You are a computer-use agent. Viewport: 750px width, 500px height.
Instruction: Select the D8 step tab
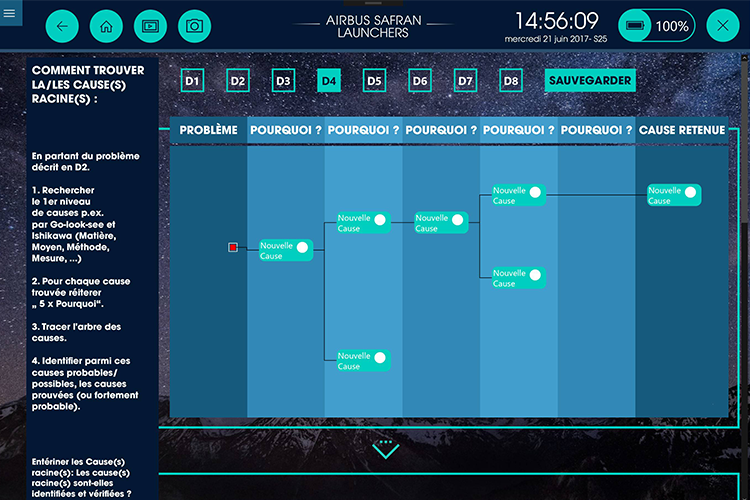[511, 81]
